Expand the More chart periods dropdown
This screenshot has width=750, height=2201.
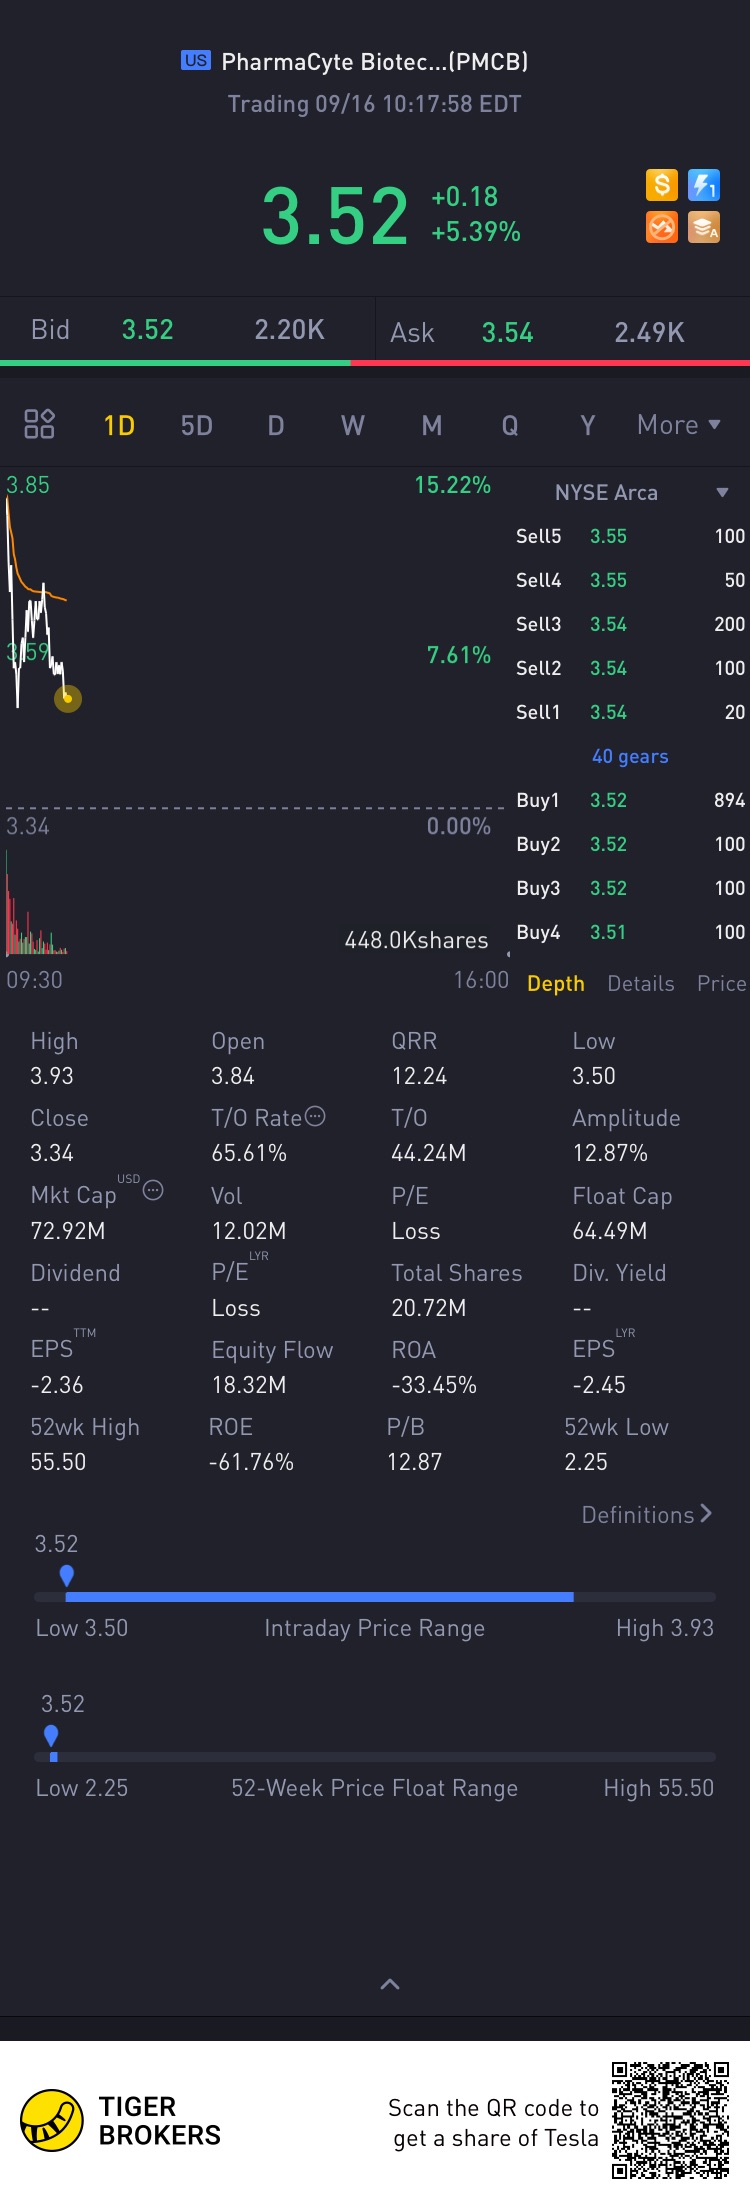pyautogui.click(x=679, y=425)
